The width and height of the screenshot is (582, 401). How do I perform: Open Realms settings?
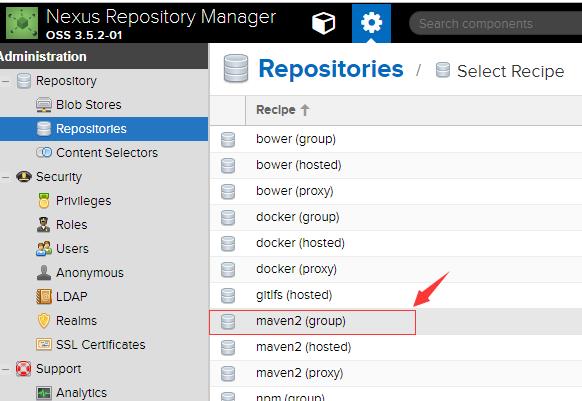(76, 321)
